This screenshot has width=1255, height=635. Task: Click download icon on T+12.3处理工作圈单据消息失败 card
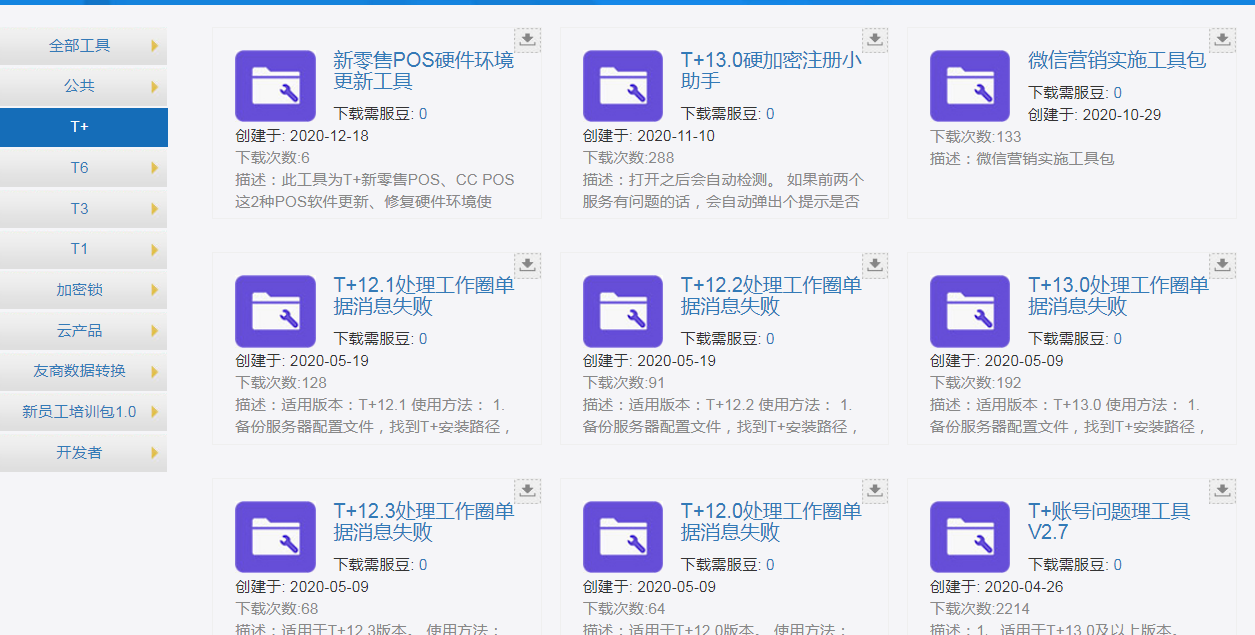click(528, 490)
